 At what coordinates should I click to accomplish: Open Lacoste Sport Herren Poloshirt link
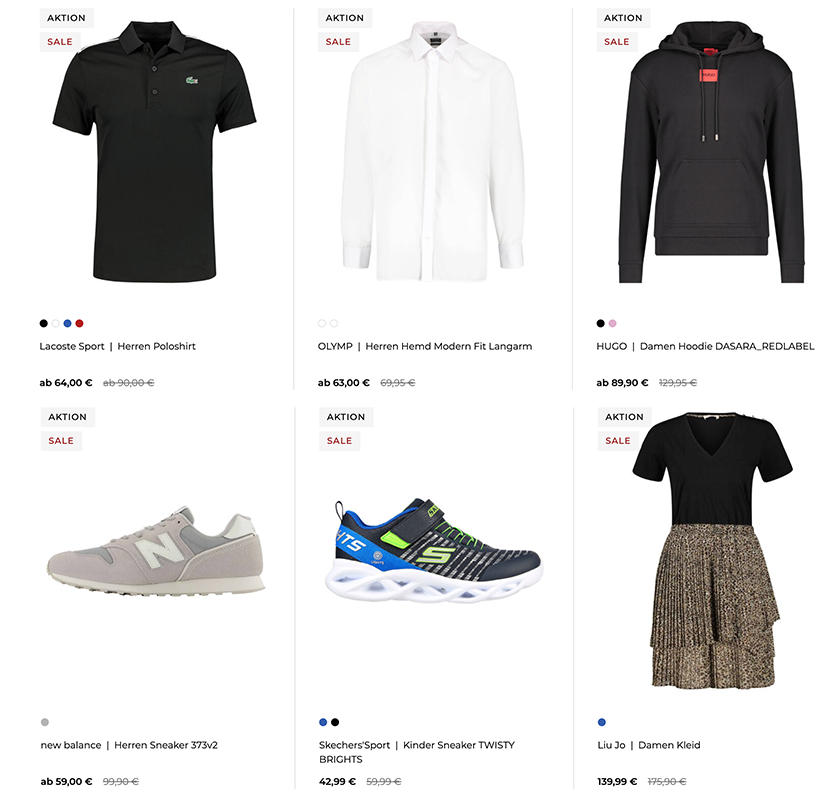tap(117, 347)
